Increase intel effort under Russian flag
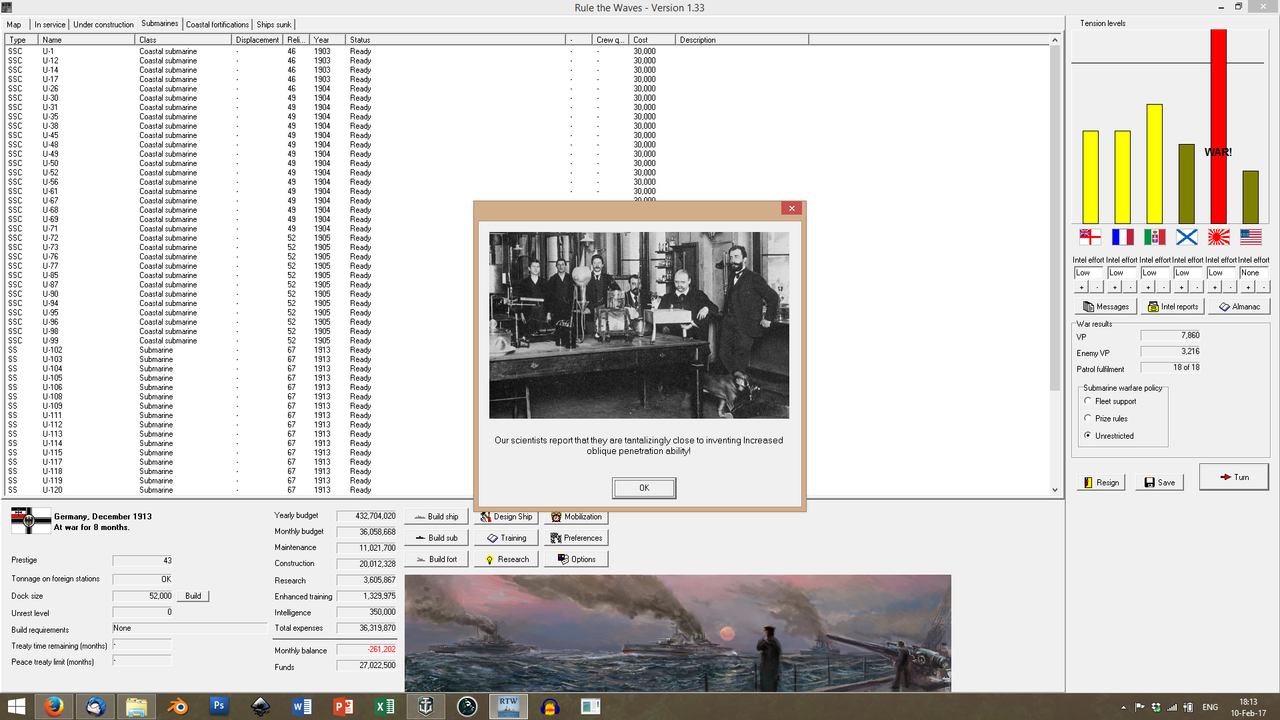 point(1180,287)
